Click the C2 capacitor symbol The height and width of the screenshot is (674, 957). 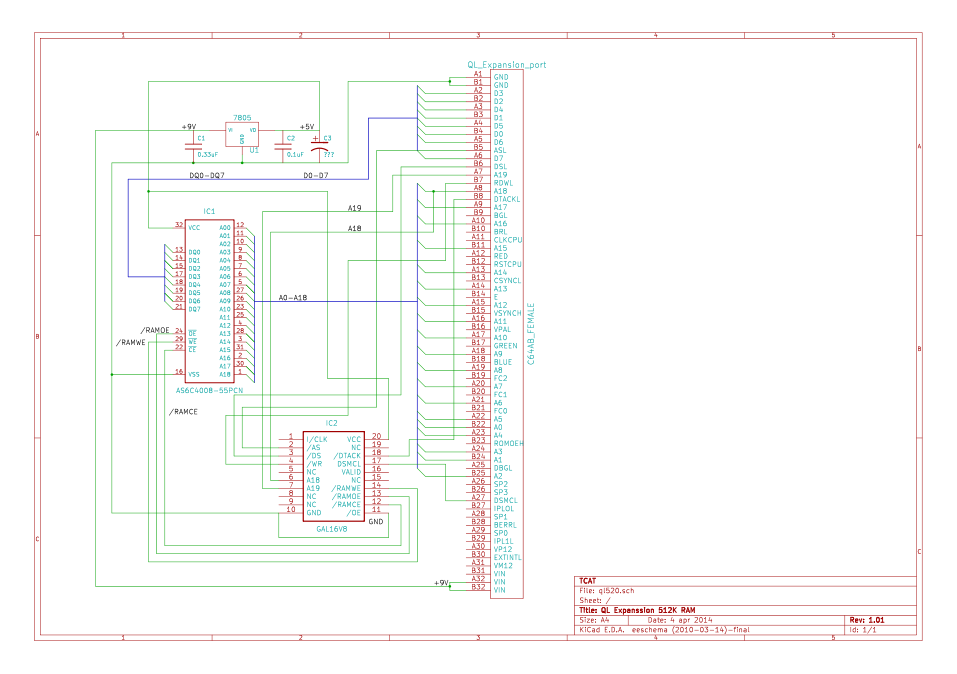[x=283, y=147]
